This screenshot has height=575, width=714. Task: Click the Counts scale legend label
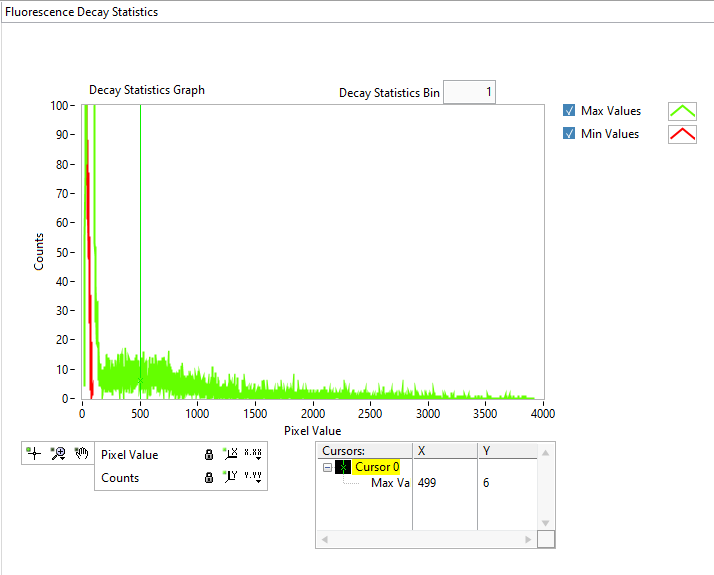tap(120, 478)
